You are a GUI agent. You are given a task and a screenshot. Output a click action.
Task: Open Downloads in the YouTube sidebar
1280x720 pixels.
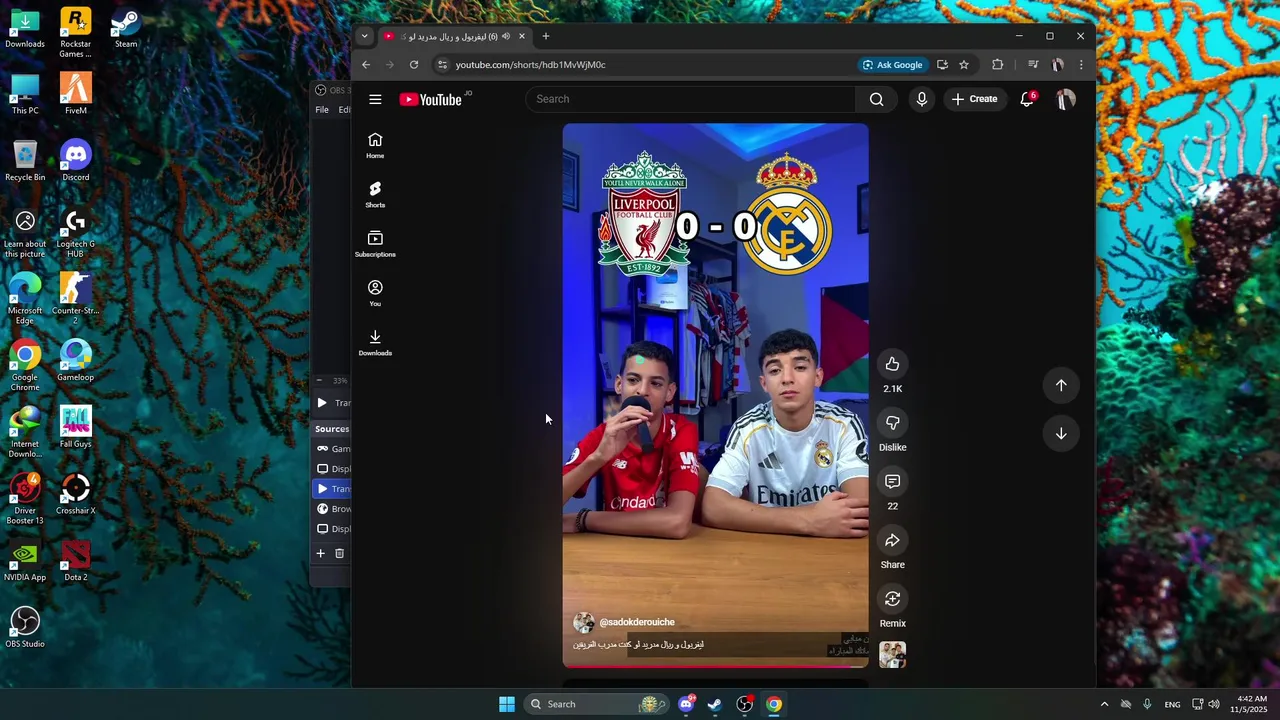pyautogui.click(x=375, y=343)
